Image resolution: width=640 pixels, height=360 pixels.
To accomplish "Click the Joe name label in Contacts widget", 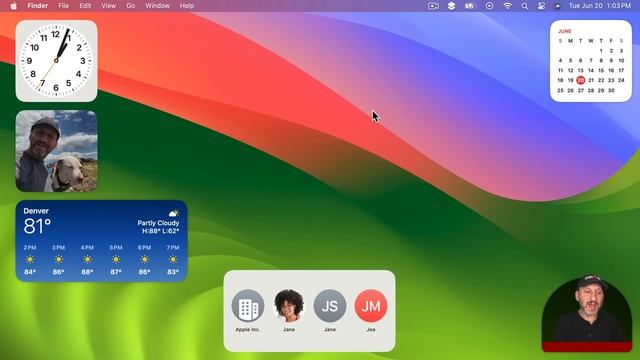I will coord(371,329).
